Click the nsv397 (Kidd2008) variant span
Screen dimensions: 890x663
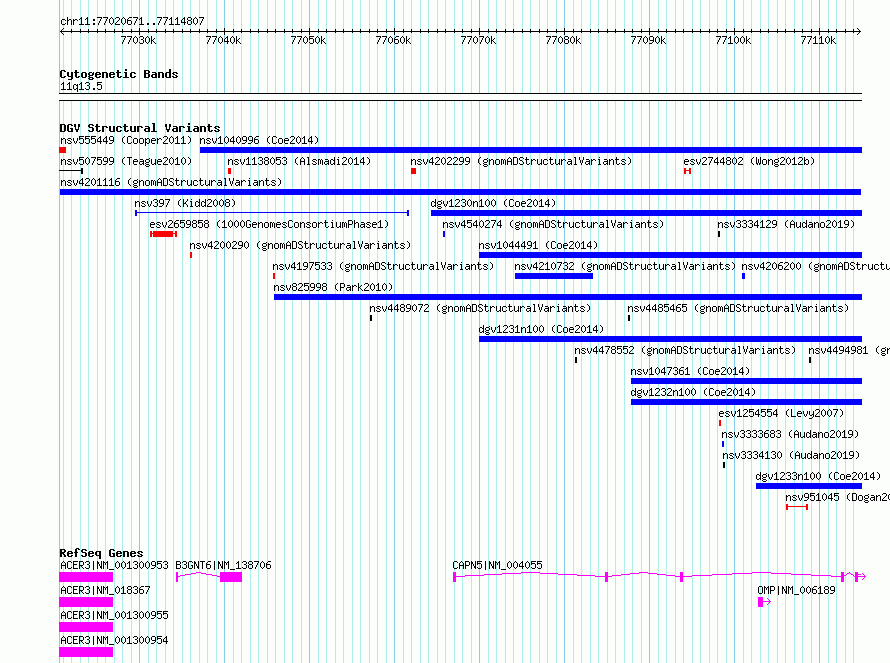tap(272, 213)
